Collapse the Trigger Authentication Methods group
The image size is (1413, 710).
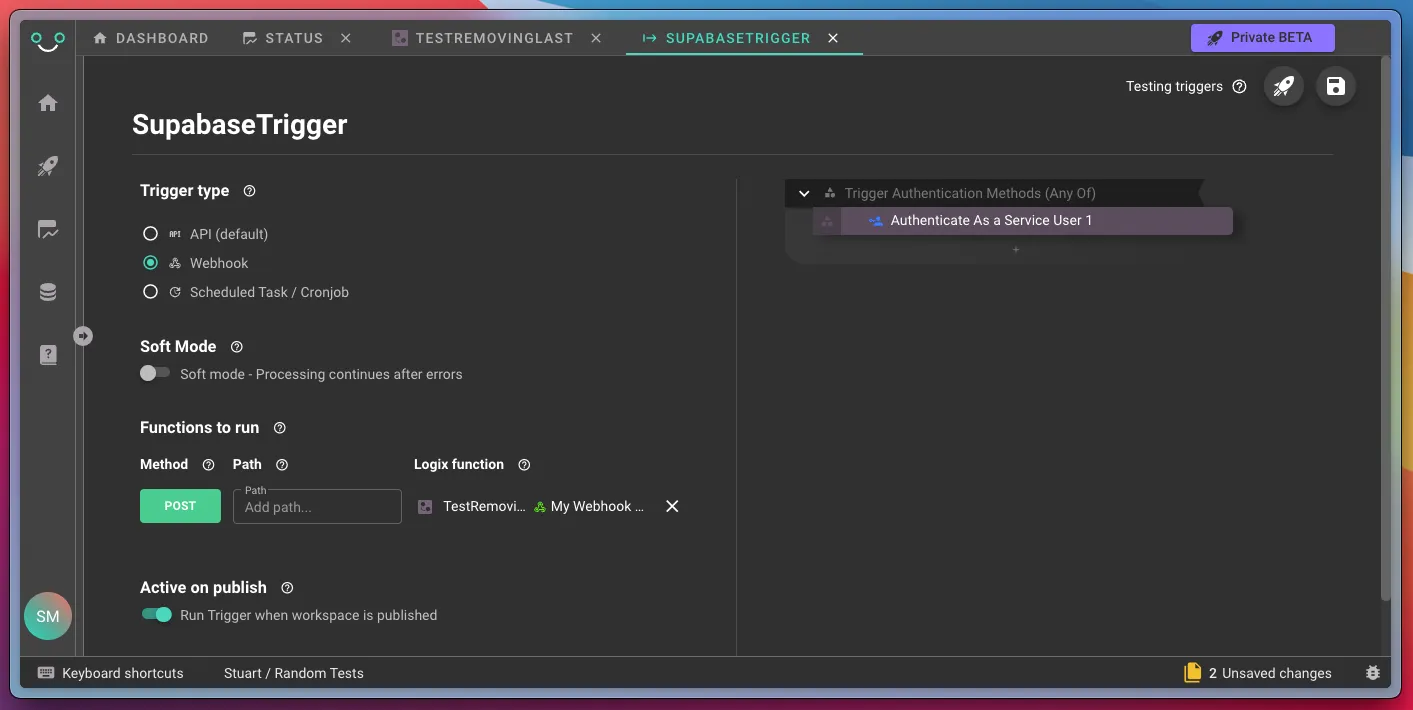[804, 193]
